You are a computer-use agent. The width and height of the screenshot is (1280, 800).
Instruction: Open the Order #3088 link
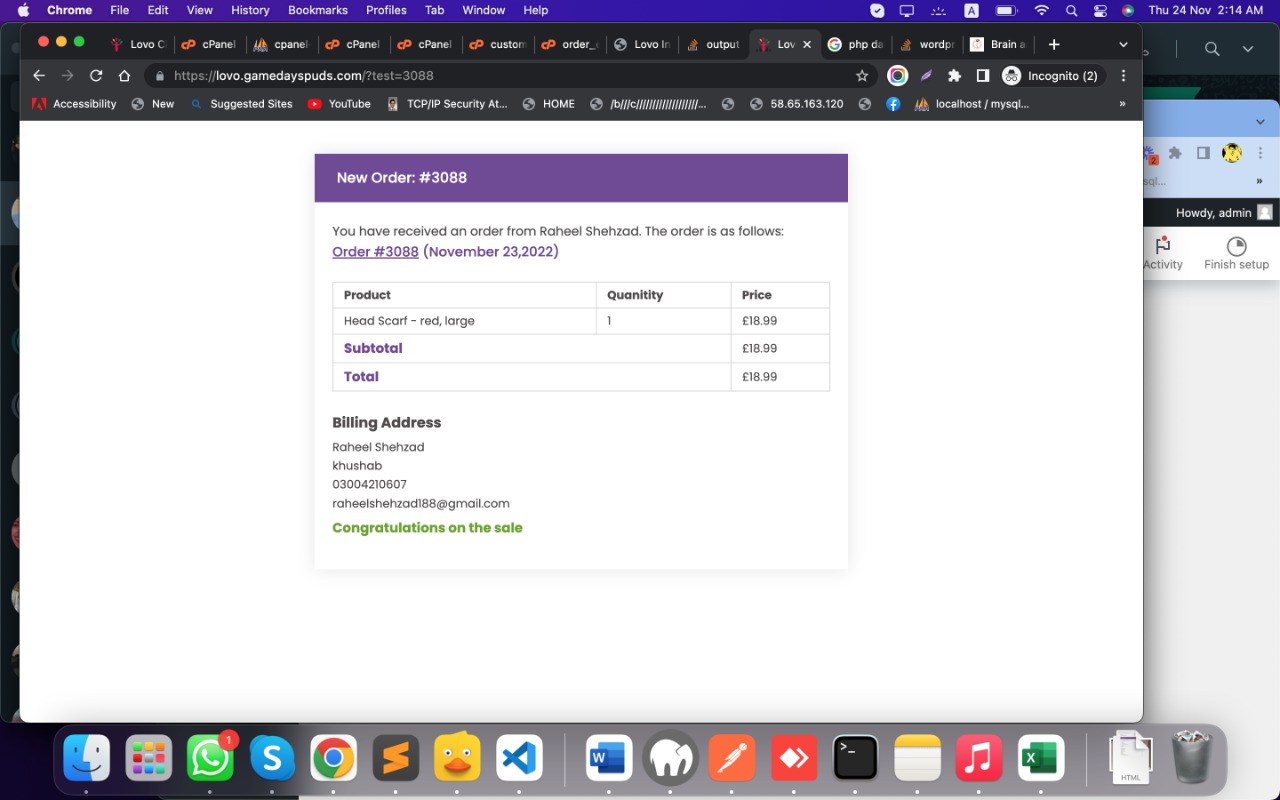[375, 252]
